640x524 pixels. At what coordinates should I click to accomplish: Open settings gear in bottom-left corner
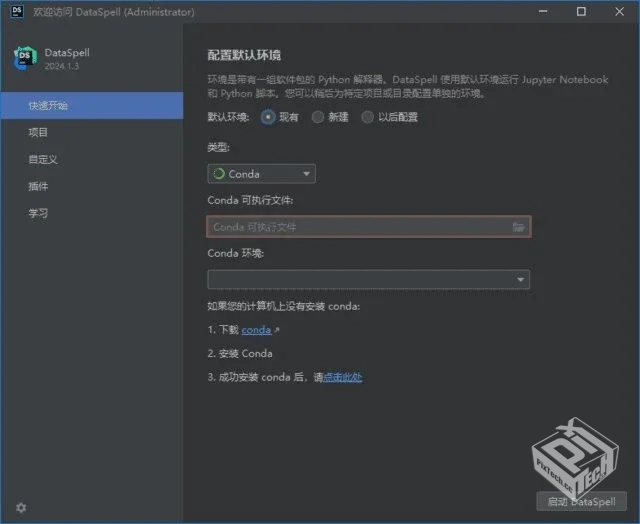tap(21, 507)
